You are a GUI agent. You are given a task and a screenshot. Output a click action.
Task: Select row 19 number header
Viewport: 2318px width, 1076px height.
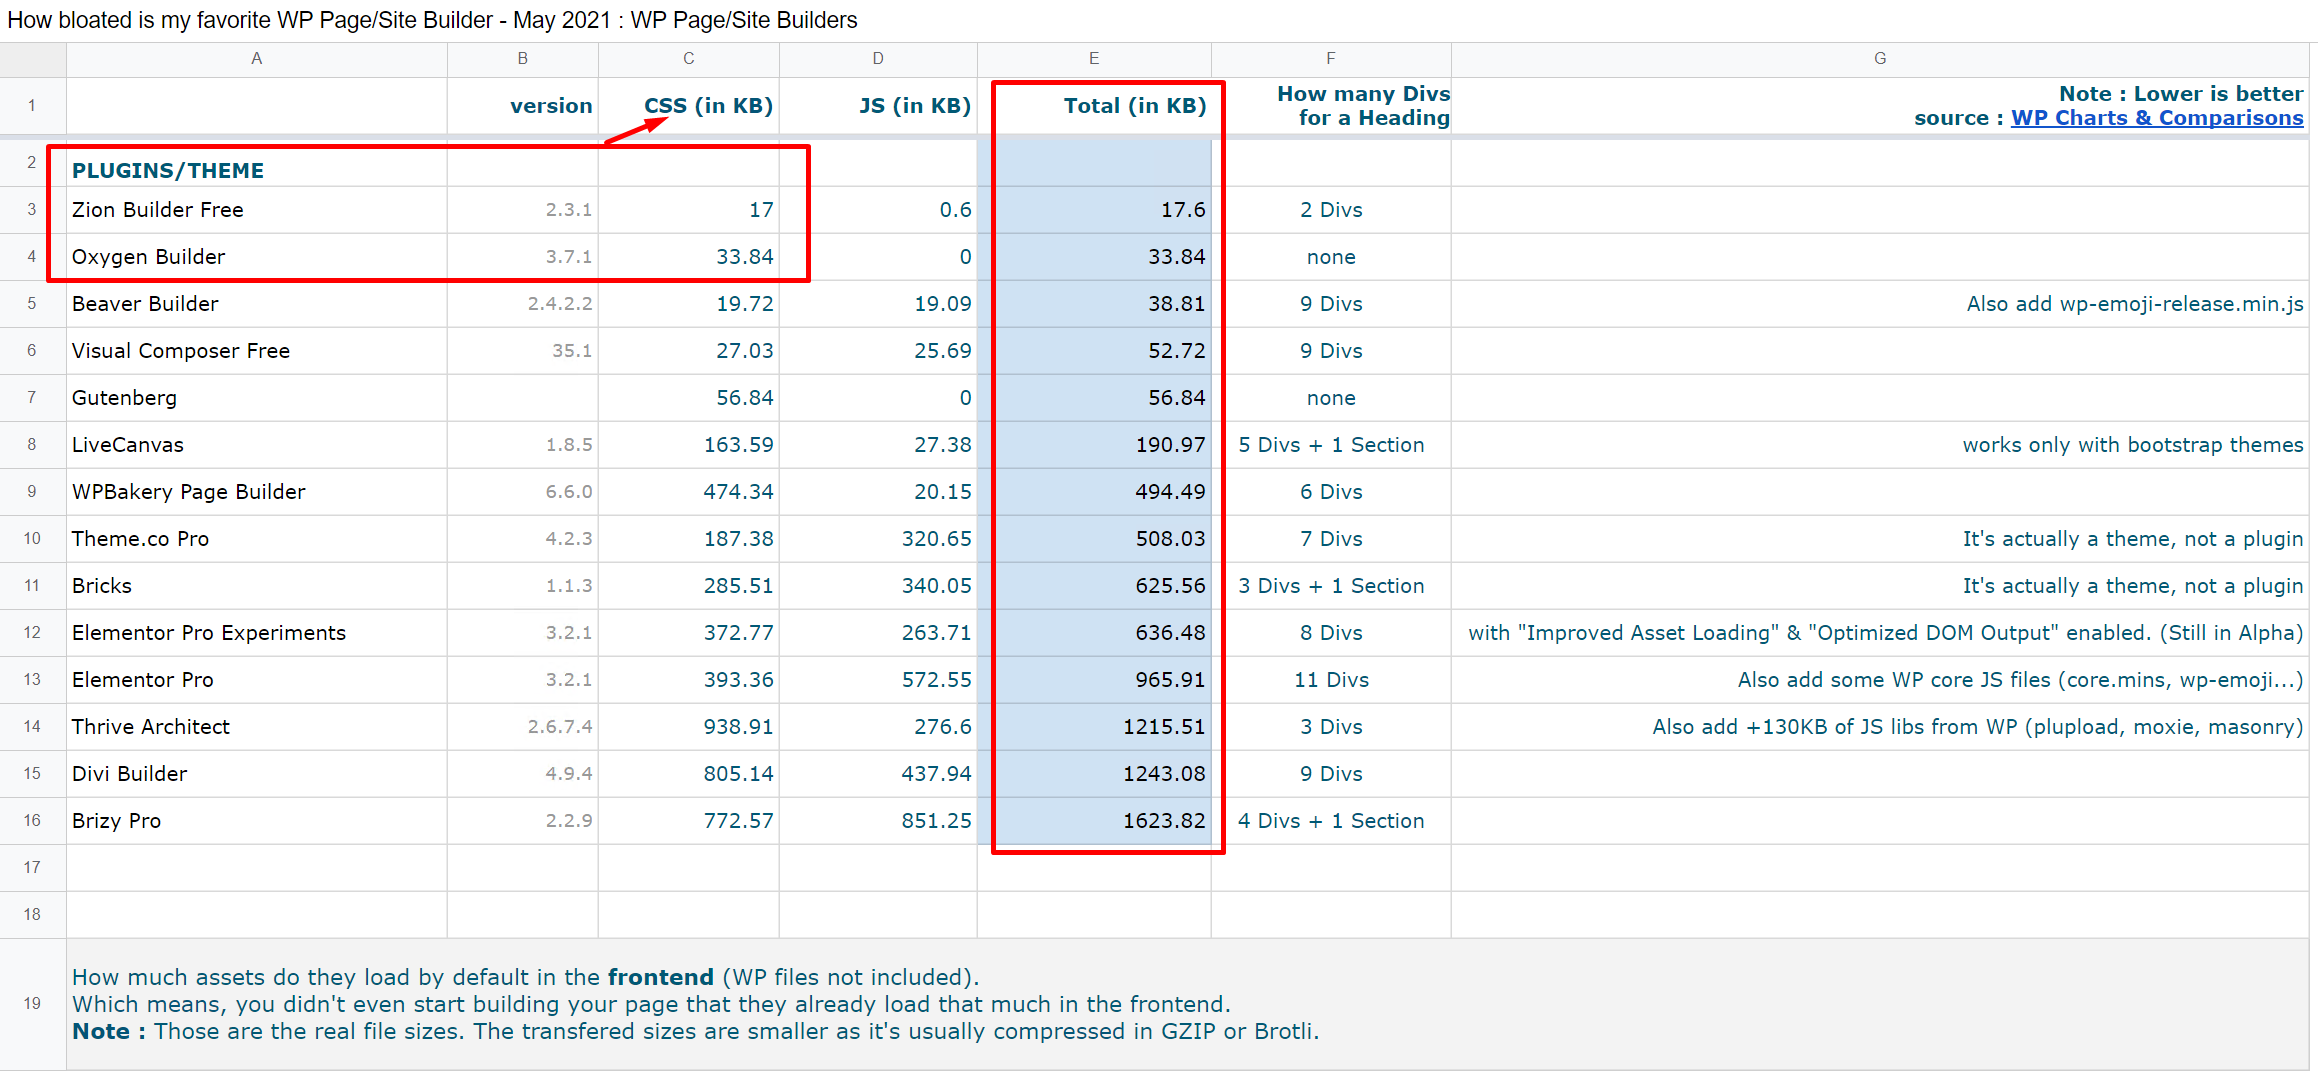32,1004
